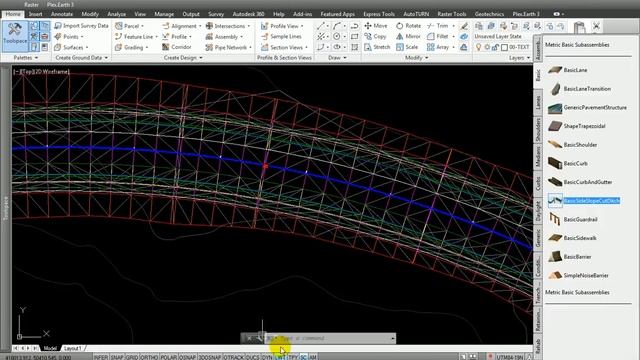The height and width of the screenshot is (360, 640).
Task: Choose the ShapeTrapezoidal subassembly
Action: tap(576, 127)
